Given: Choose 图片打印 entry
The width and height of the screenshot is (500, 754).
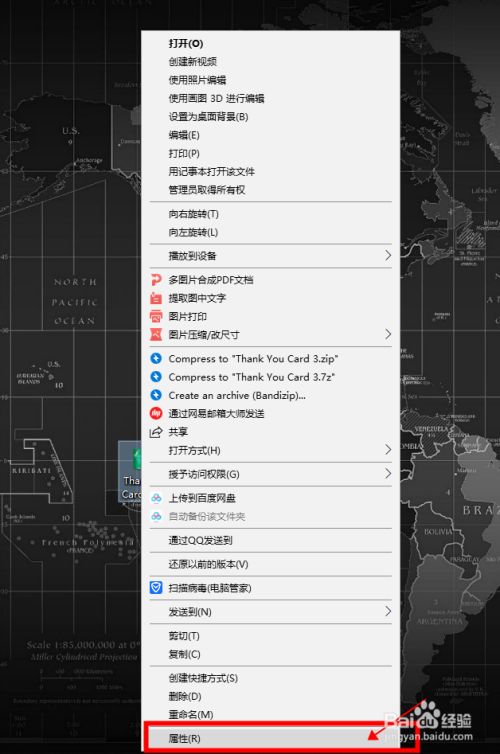Looking at the screenshot, I should click(271, 316).
